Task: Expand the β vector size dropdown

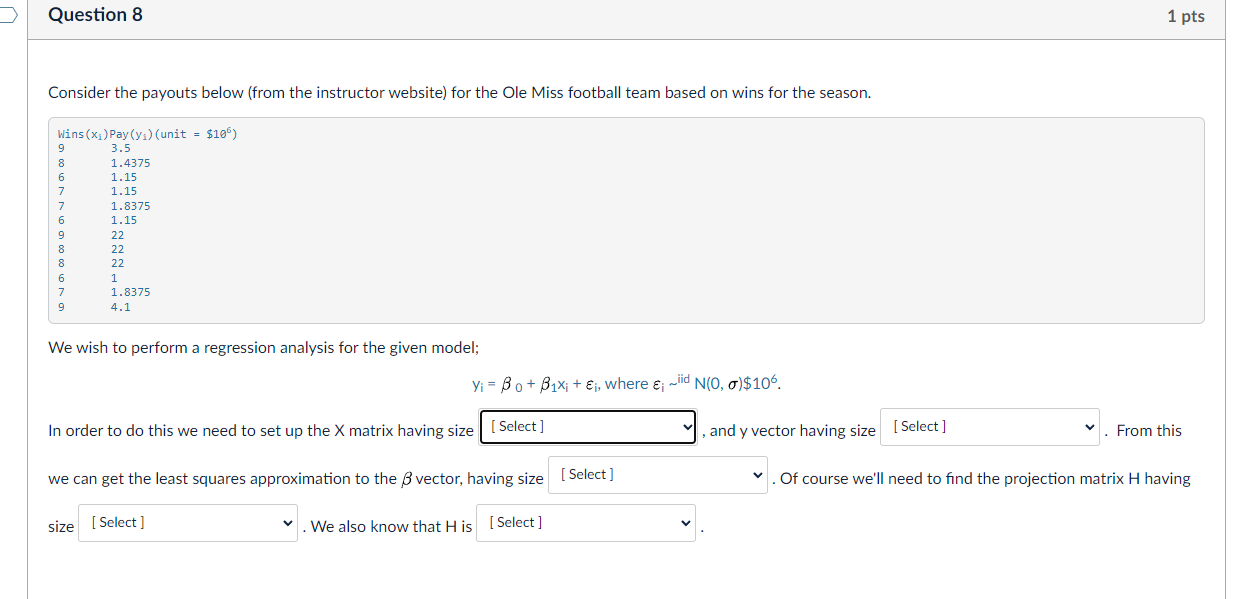Action: [658, 475]
